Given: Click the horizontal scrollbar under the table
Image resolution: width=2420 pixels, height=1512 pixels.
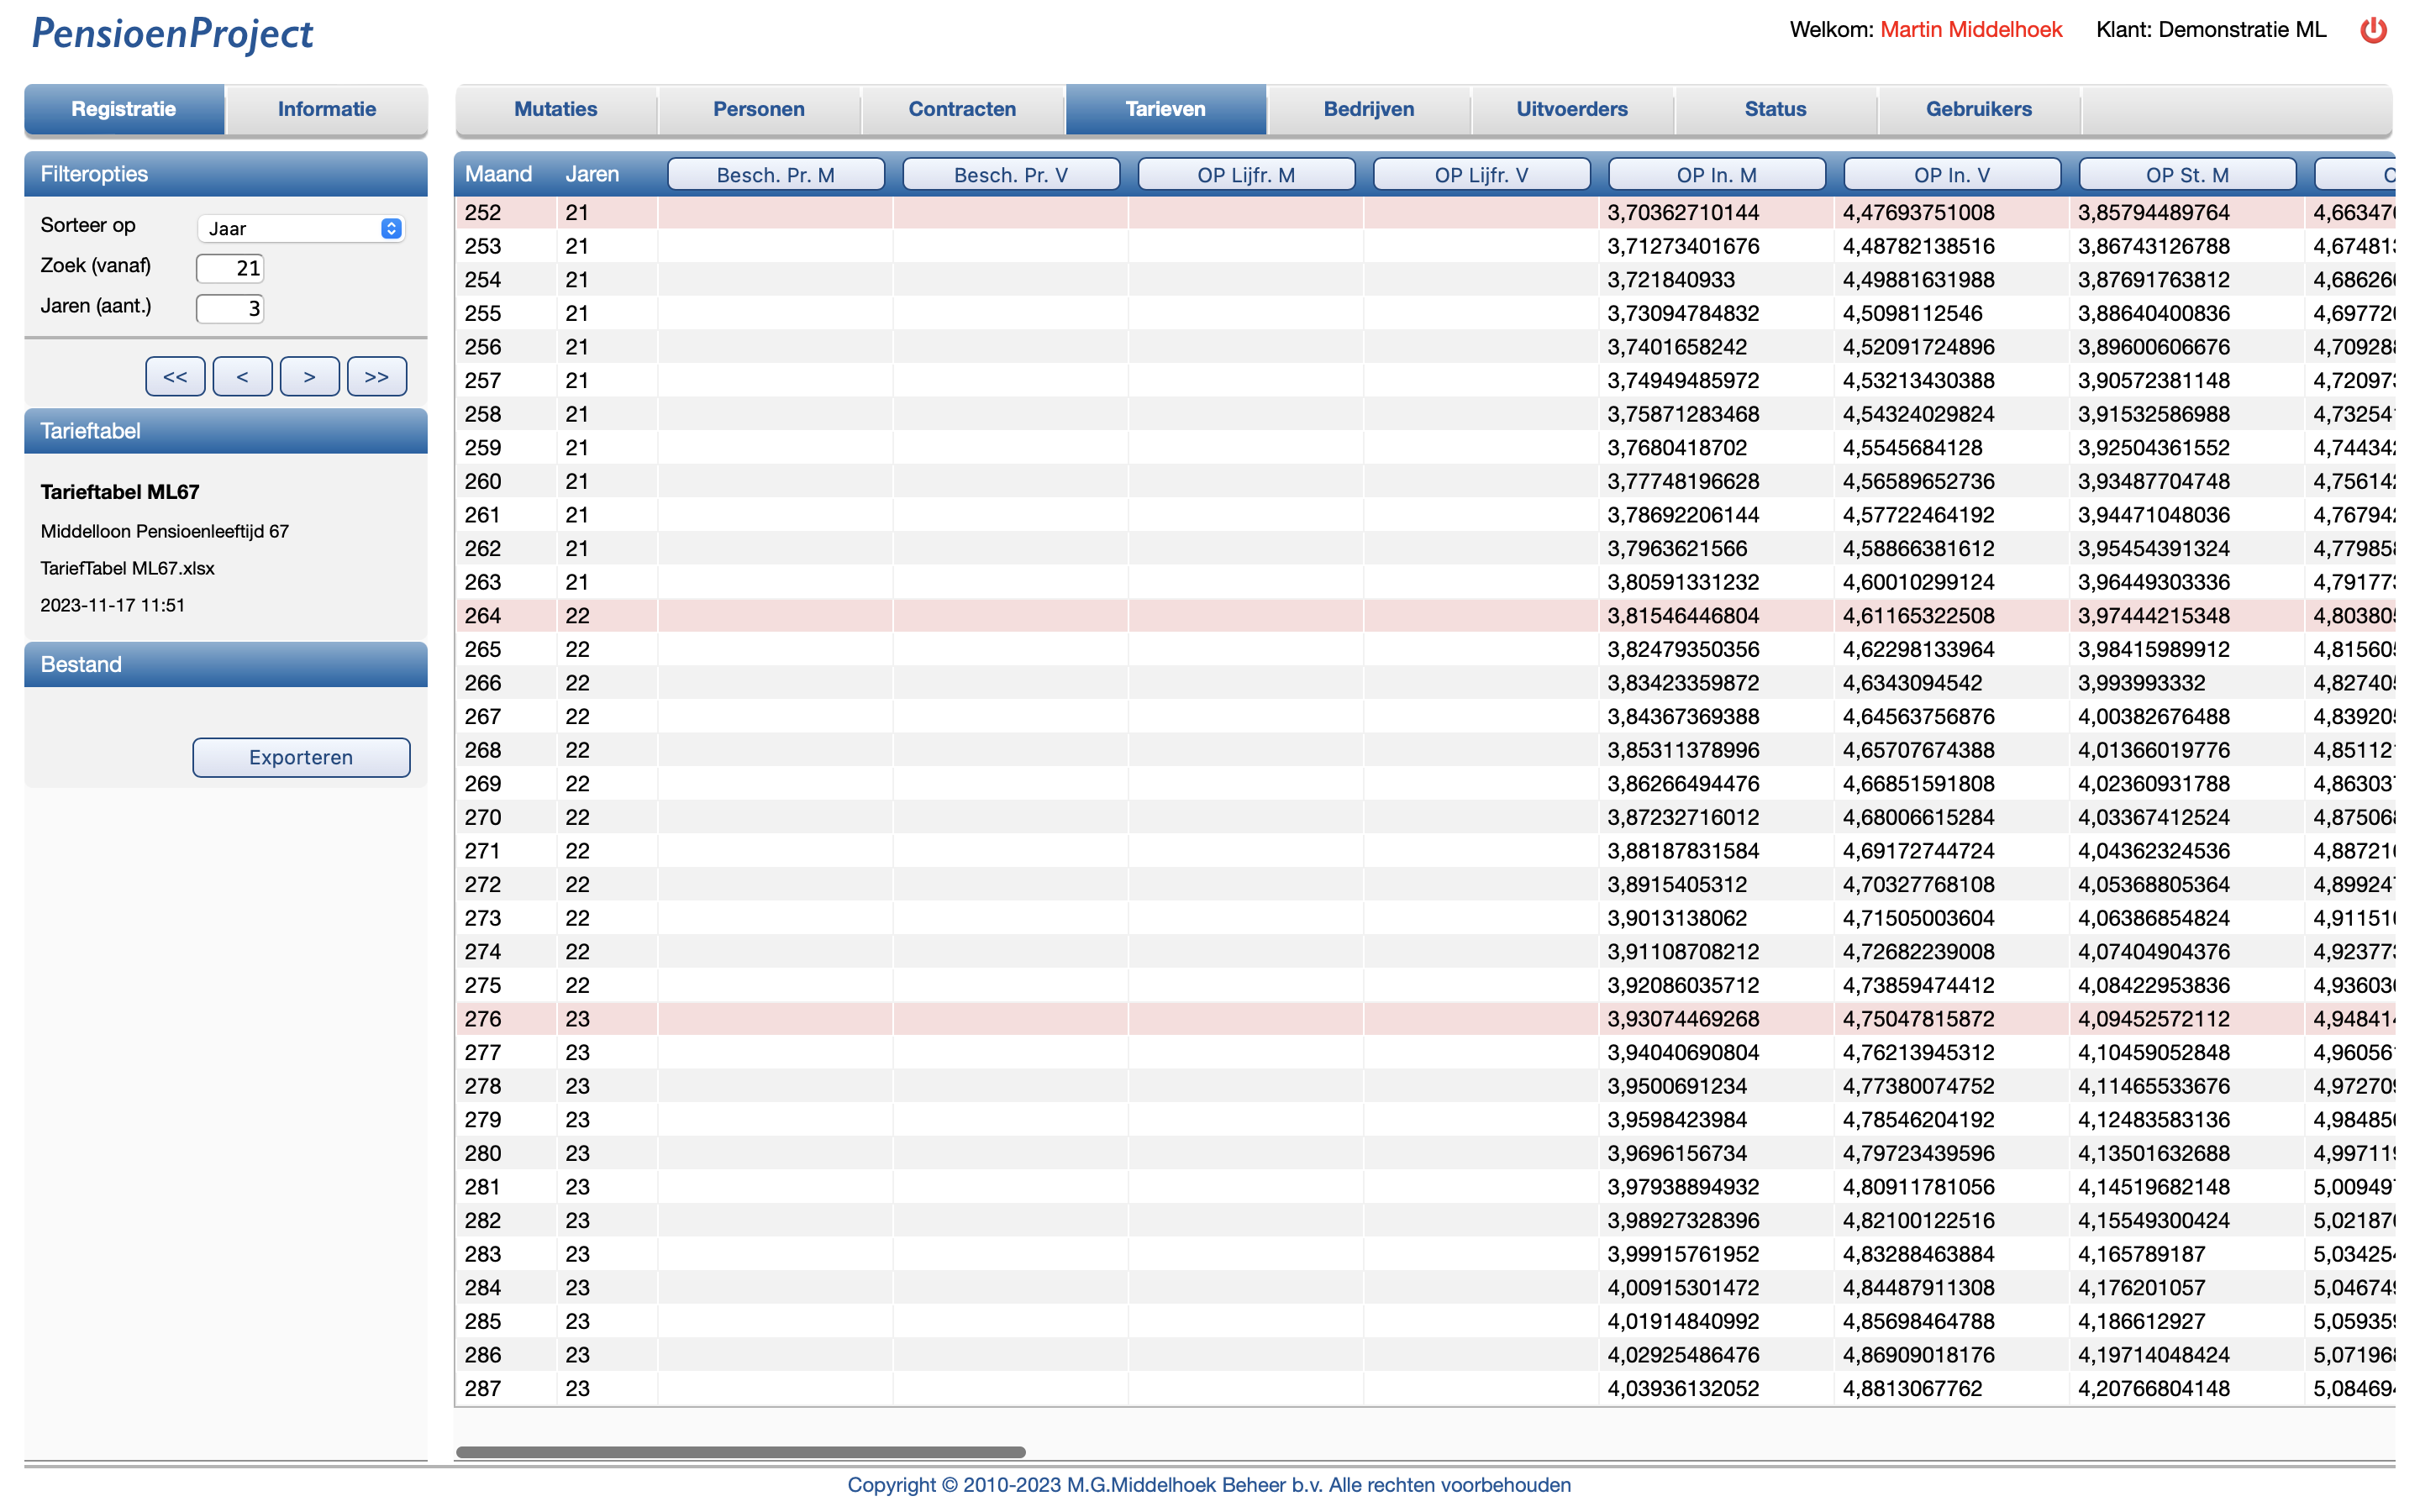Looking at the screenshot, I should pos(740,1451).
